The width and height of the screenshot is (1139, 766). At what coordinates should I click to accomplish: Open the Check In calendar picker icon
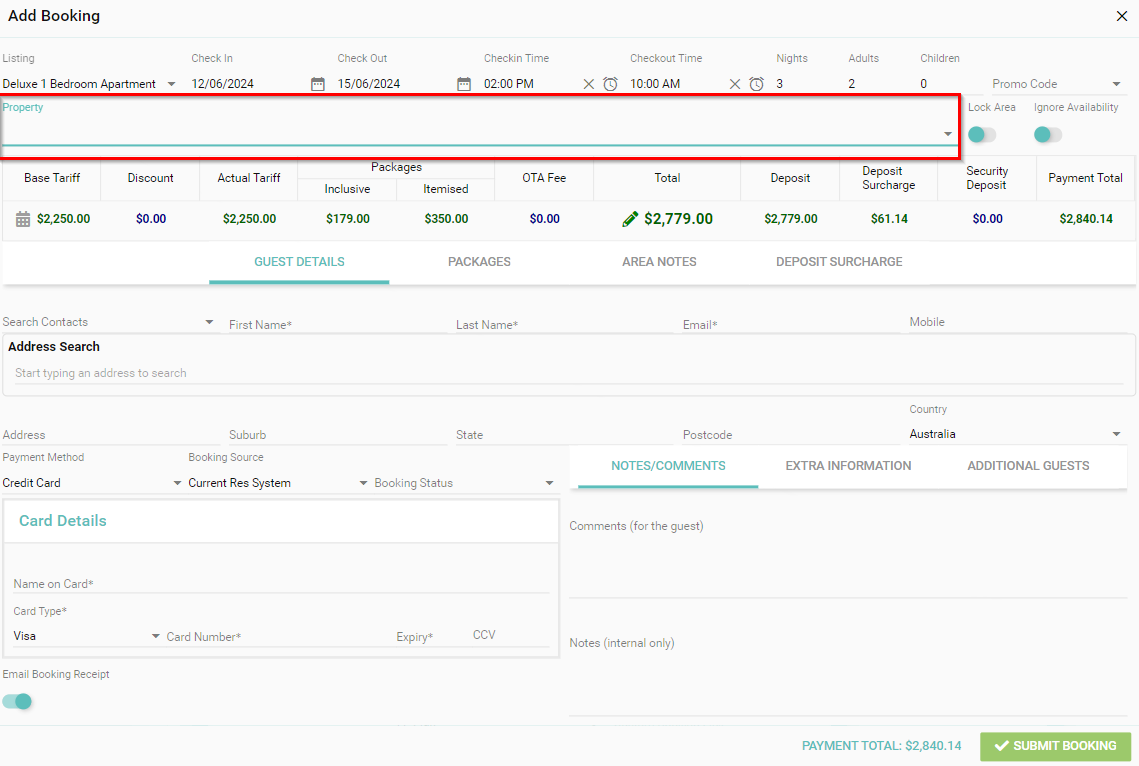pos(318,84)
